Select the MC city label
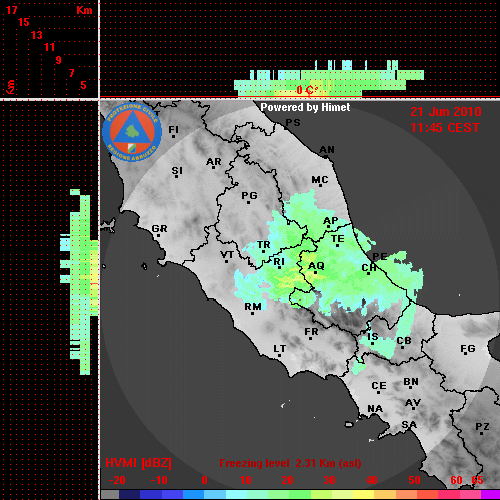The image size is (500, 500). (x=320, y=180)
